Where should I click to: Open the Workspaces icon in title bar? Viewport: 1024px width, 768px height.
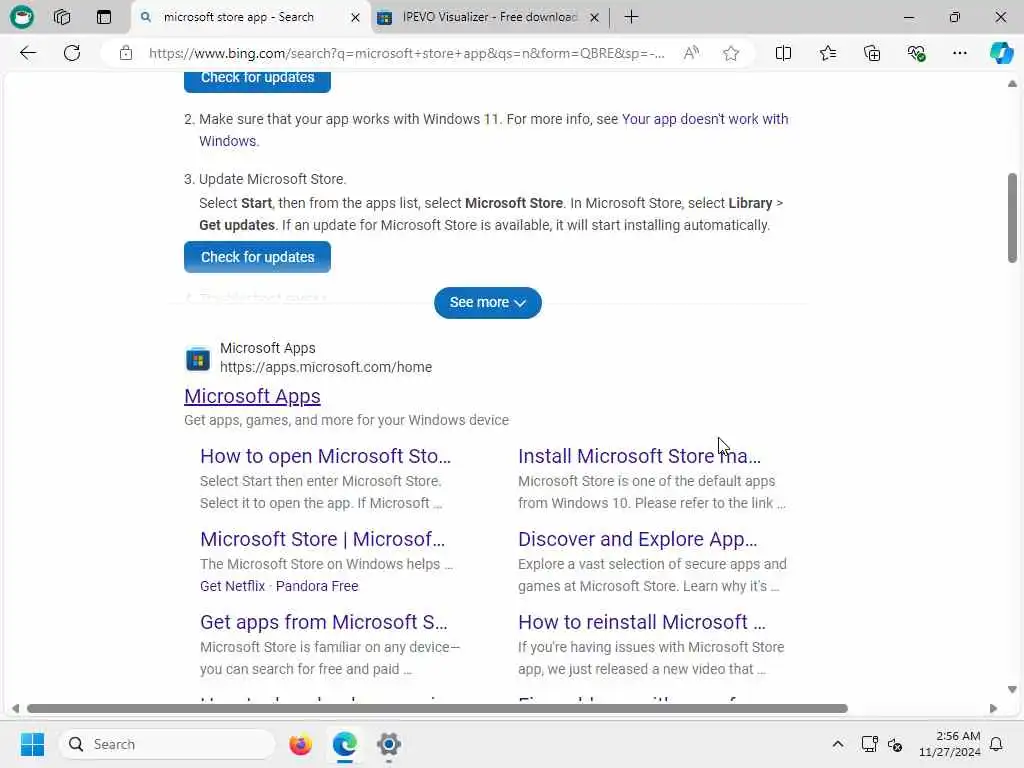coord(62,17)
